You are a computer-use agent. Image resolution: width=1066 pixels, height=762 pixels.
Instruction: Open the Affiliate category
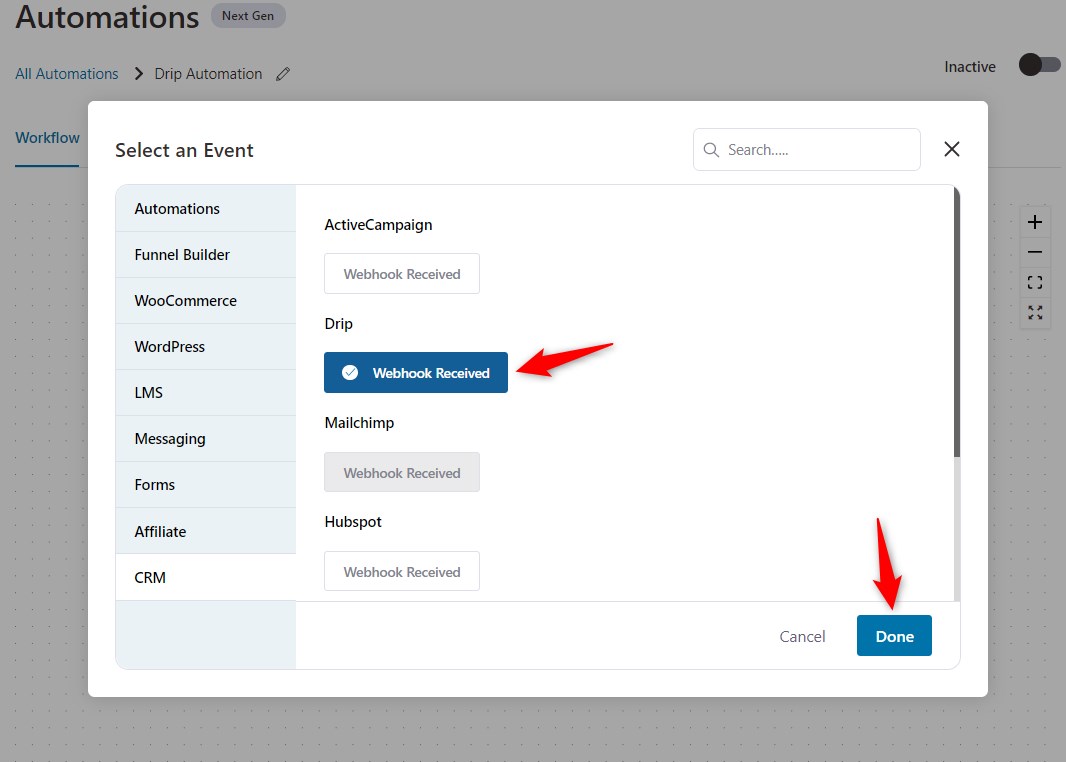(x=206, y=532)
